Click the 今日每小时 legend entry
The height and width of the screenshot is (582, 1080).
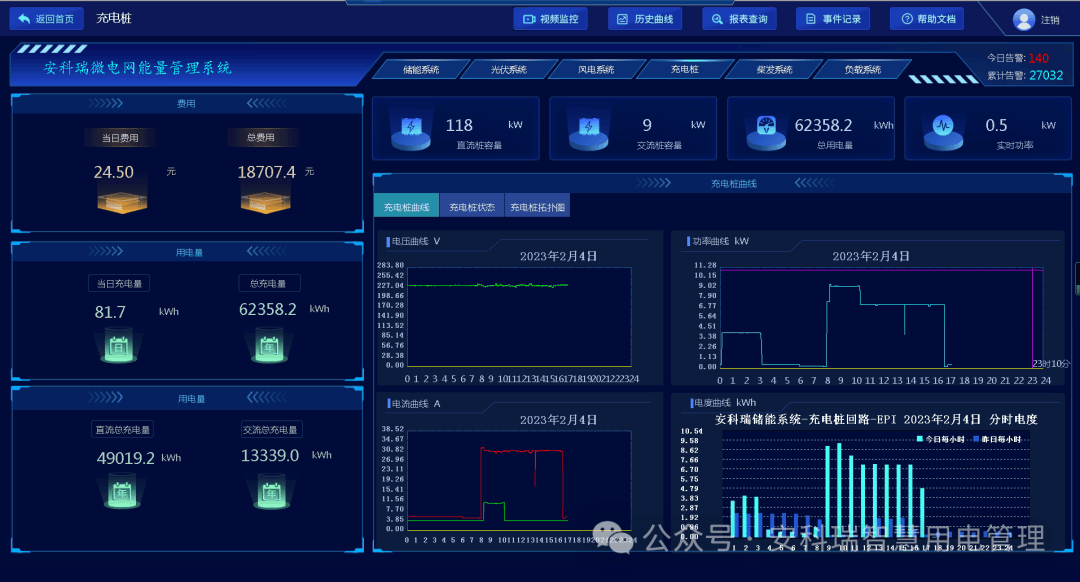[942, 439]
